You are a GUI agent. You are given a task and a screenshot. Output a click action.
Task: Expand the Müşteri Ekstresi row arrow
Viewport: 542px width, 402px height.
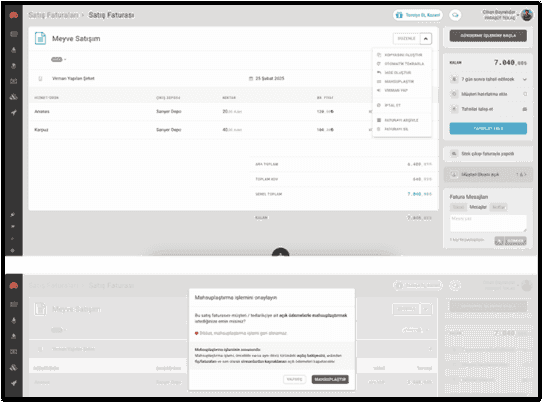(525, 175)
